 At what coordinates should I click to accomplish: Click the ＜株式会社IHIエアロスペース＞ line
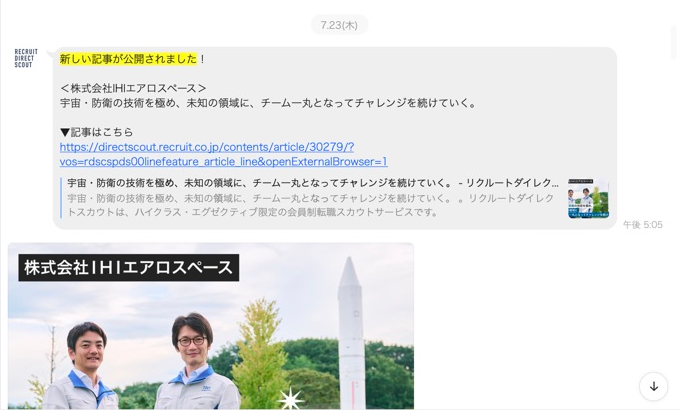pos(133,88)
